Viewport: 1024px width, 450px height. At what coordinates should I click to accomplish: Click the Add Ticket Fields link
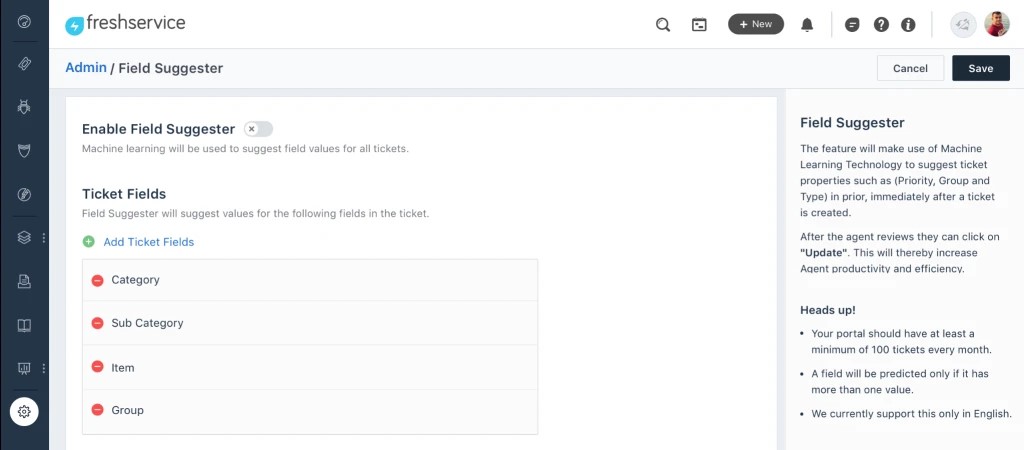coord(148,242)
